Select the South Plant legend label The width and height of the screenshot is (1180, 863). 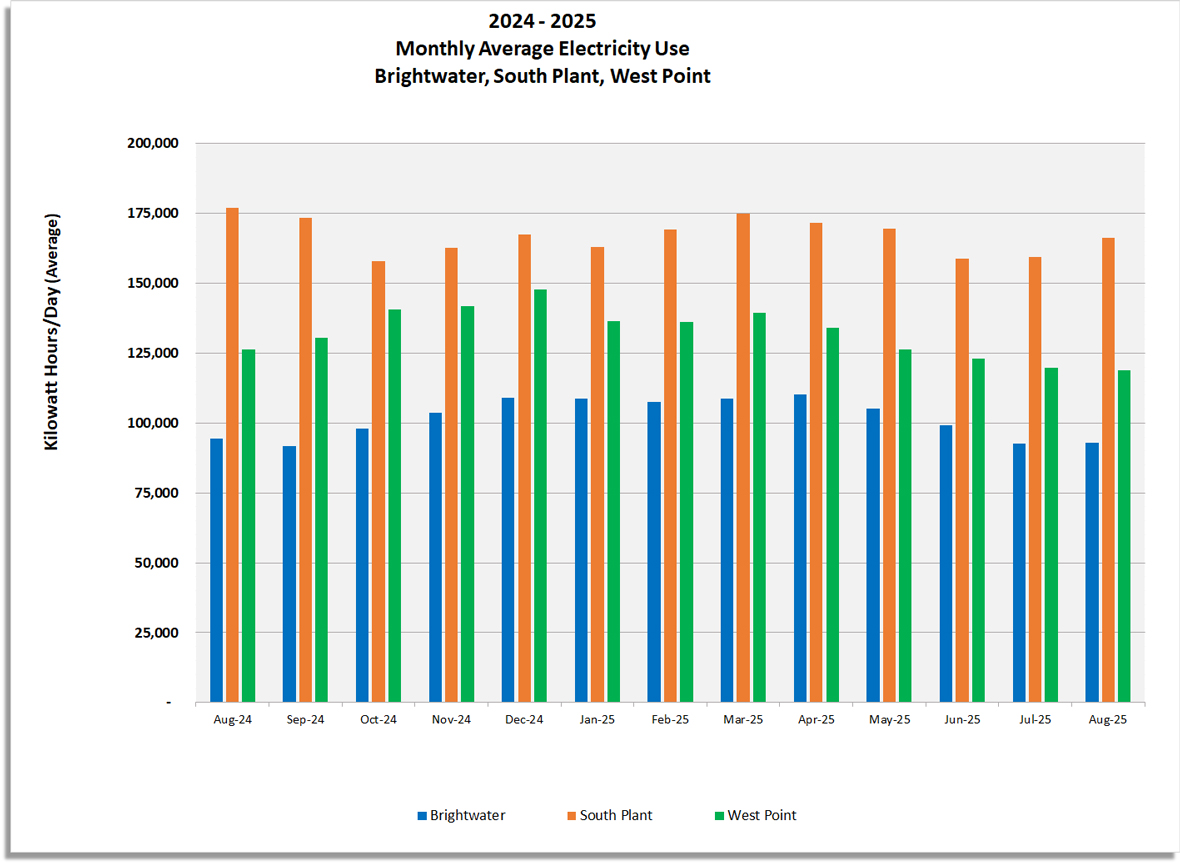coord(616,815)
